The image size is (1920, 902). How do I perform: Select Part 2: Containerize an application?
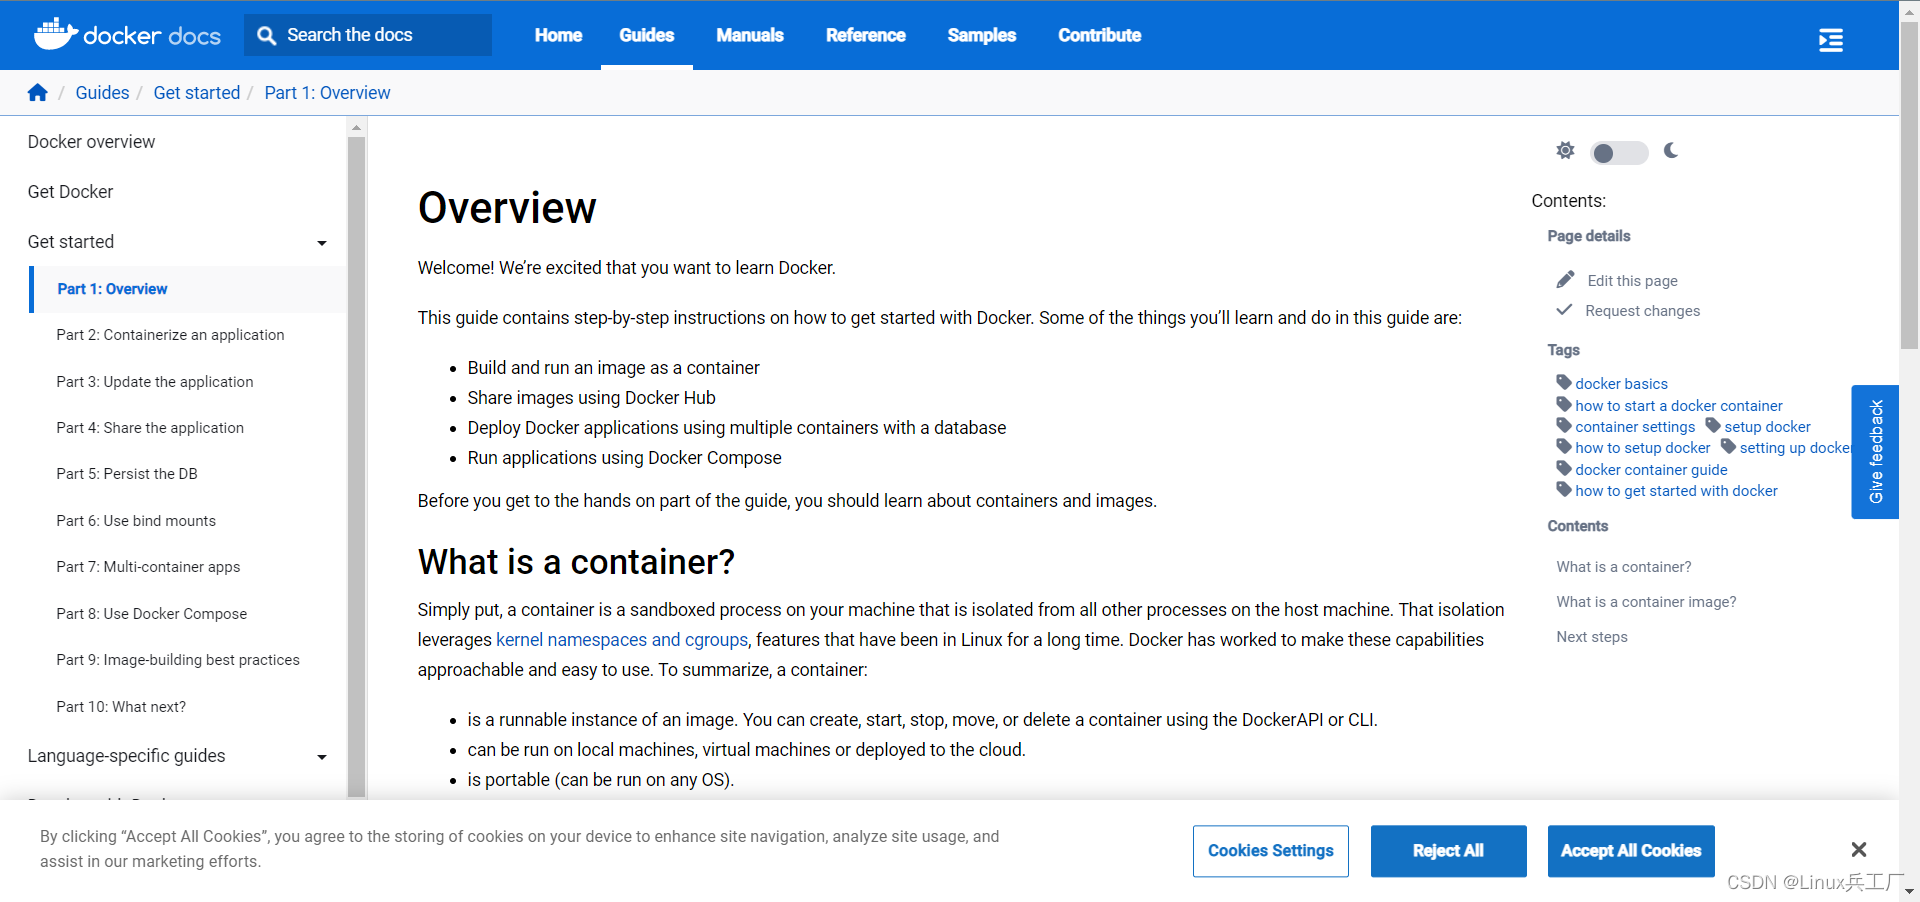tap(170, 335)
